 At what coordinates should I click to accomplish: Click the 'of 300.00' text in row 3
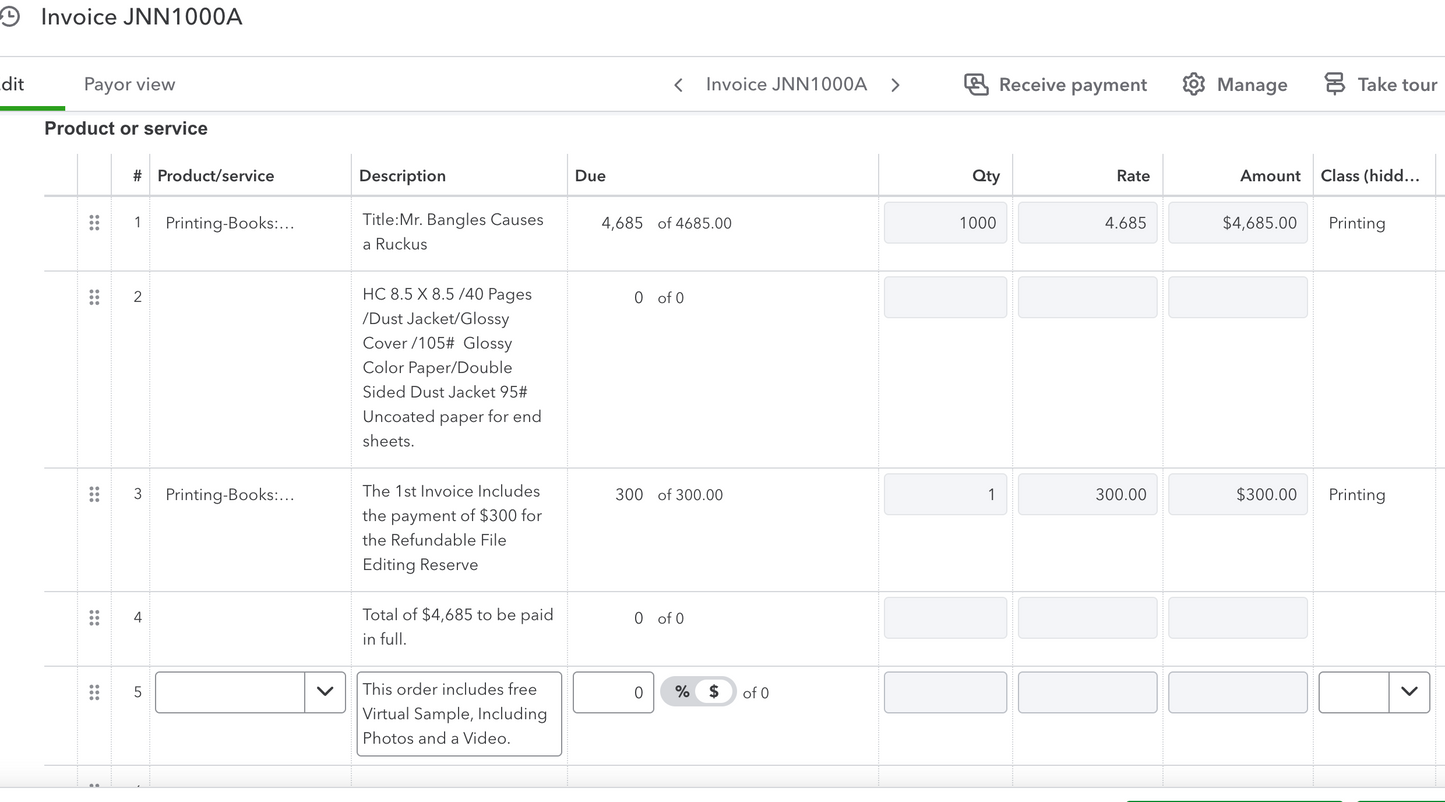(690, 495)
